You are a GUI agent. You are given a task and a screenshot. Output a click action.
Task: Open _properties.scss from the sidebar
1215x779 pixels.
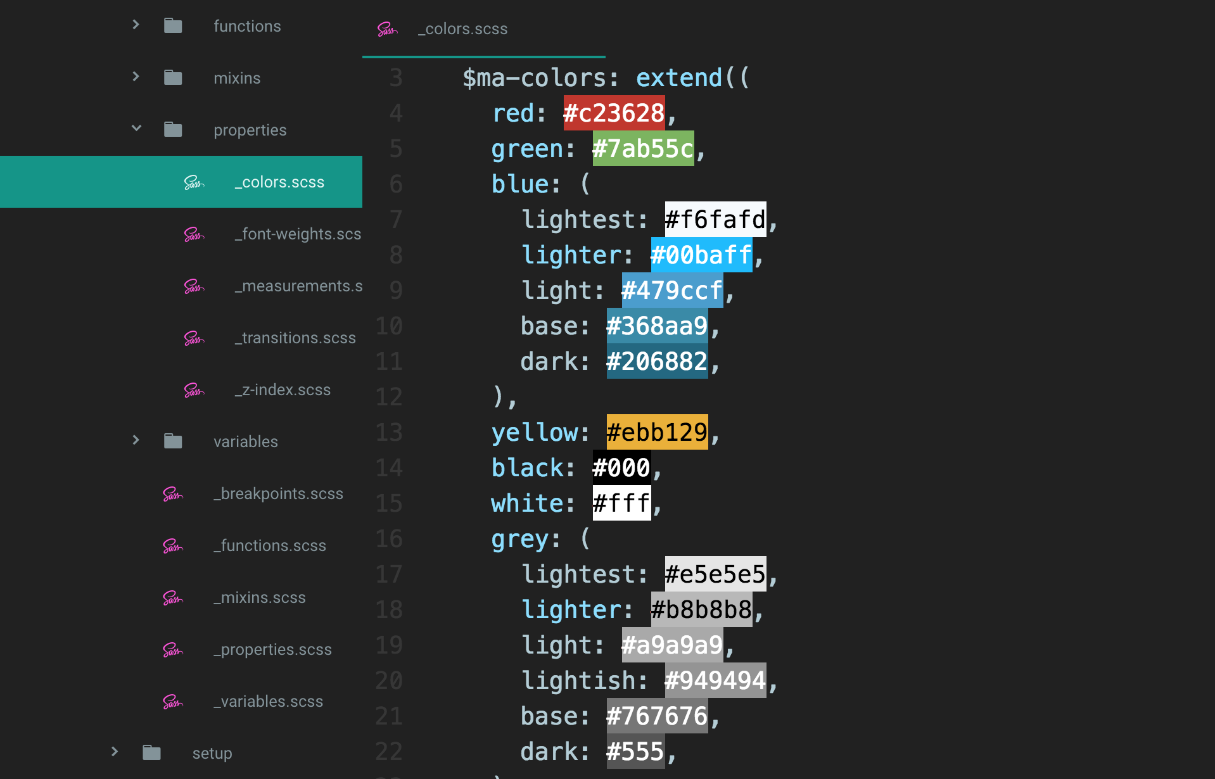tap(271, 649)
